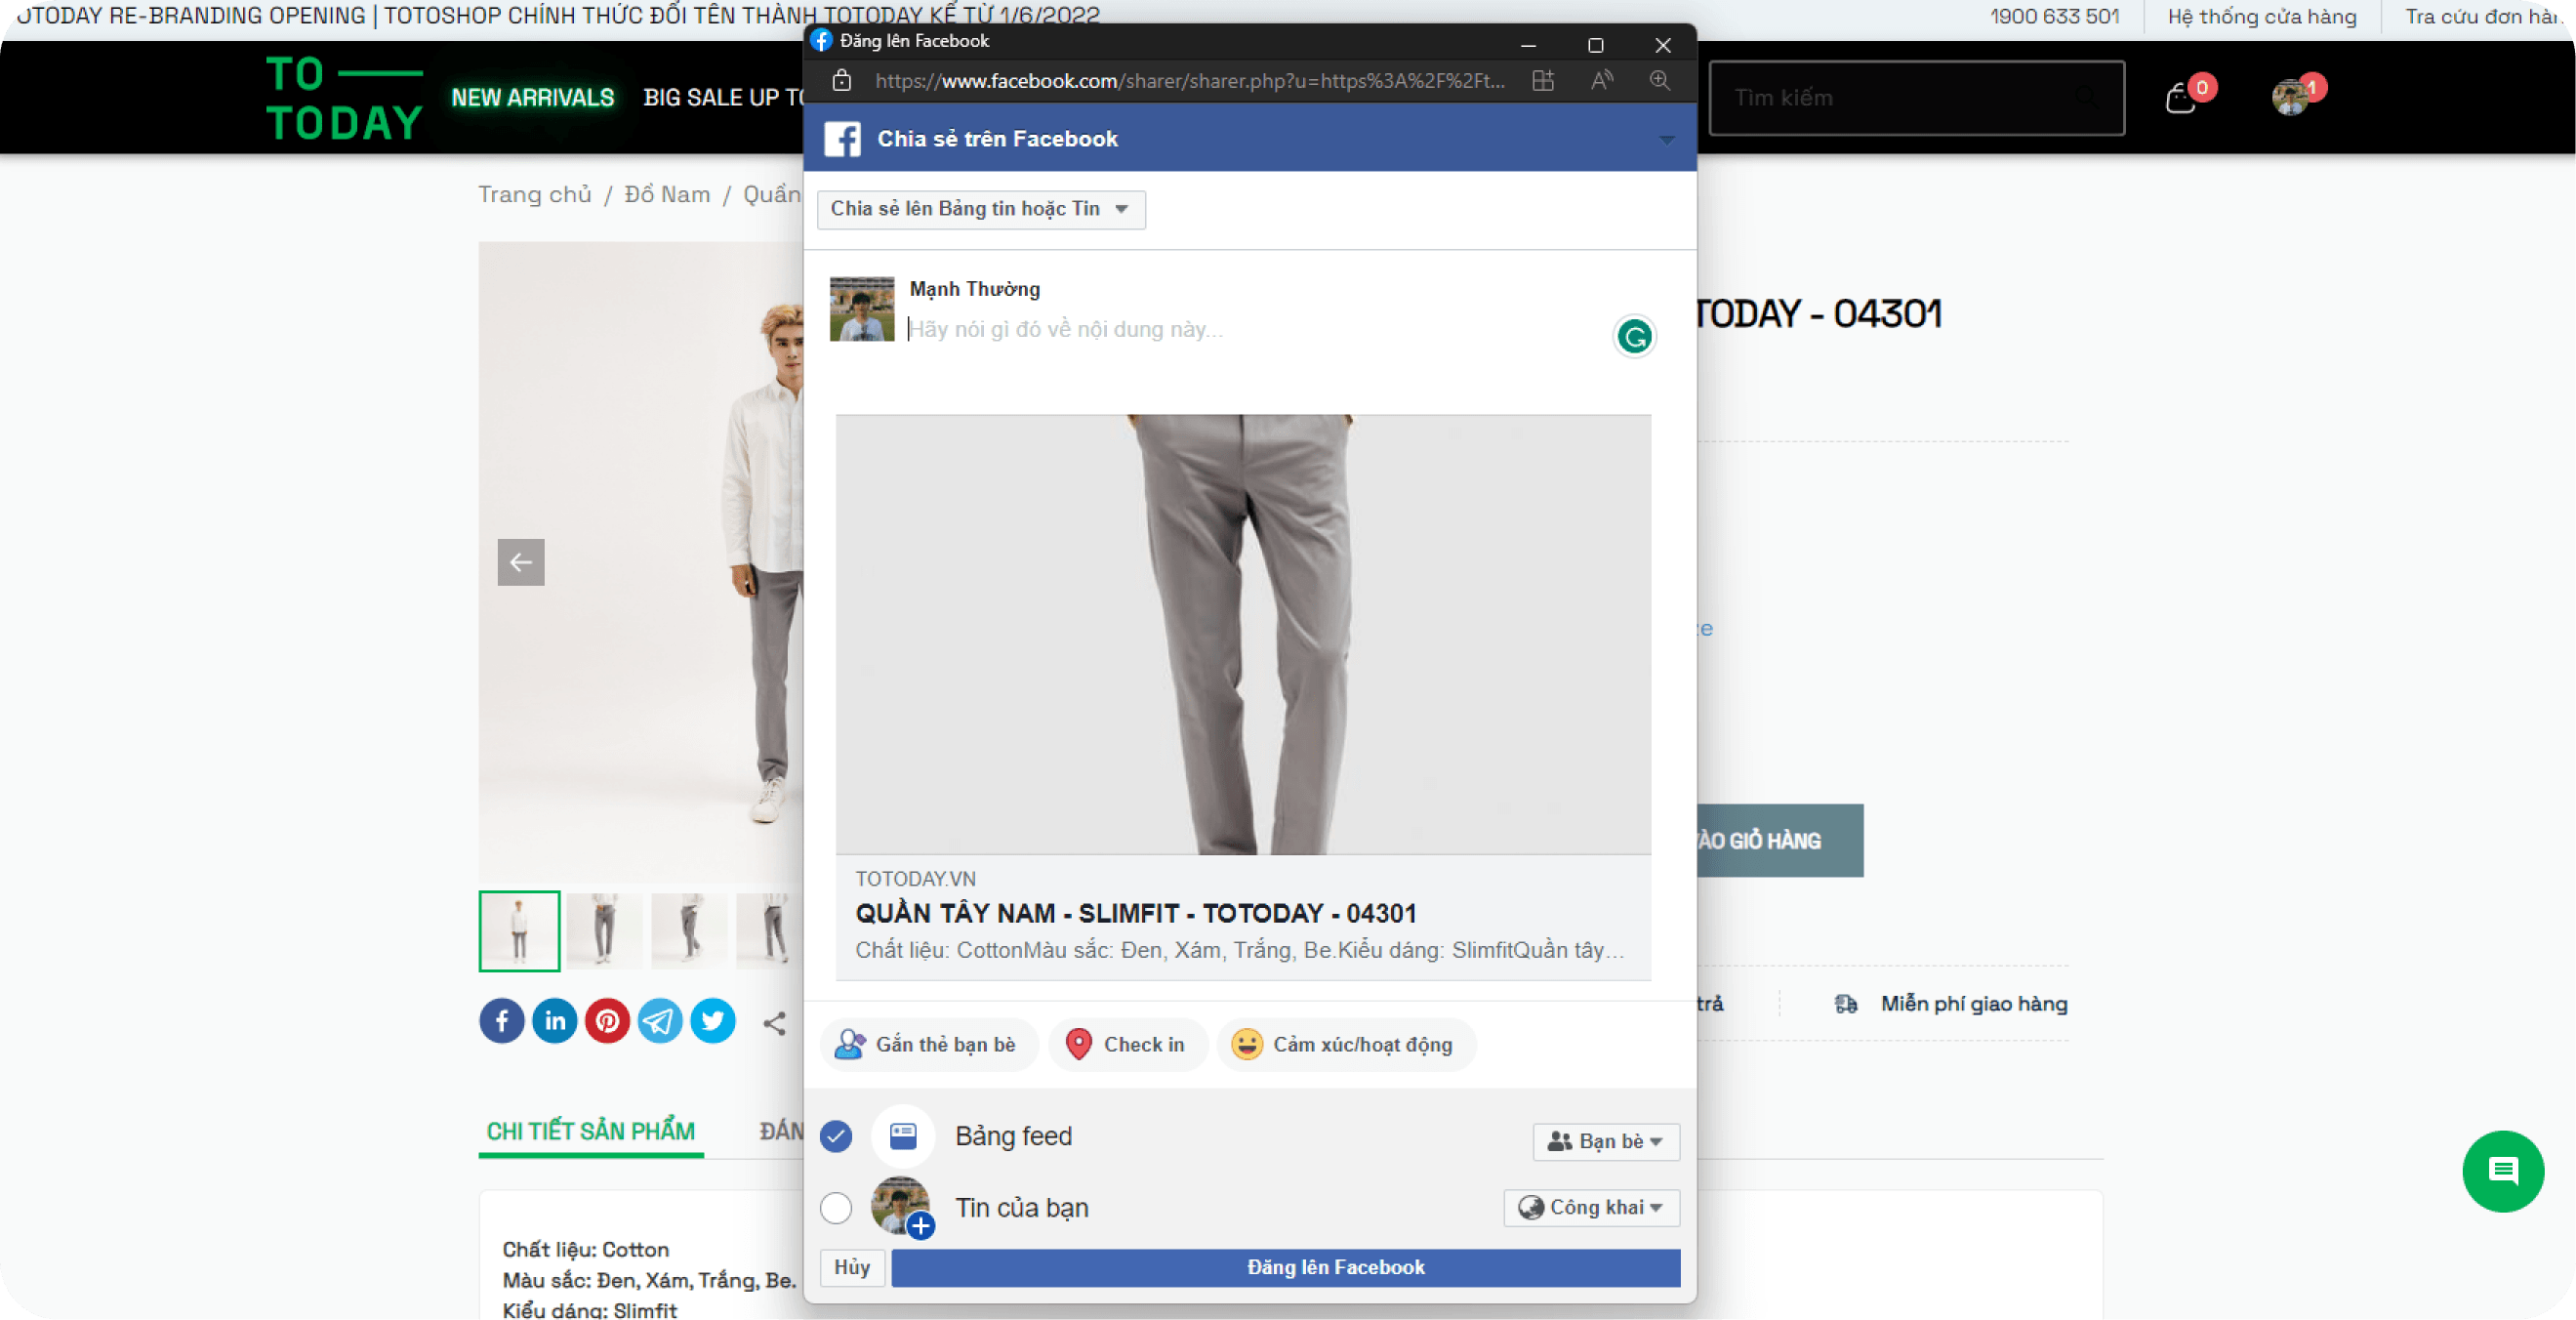Add to cart GIỎ HÀNG button
This screenshot has height=1320, width=2576.
click(x=1779, y=840)
